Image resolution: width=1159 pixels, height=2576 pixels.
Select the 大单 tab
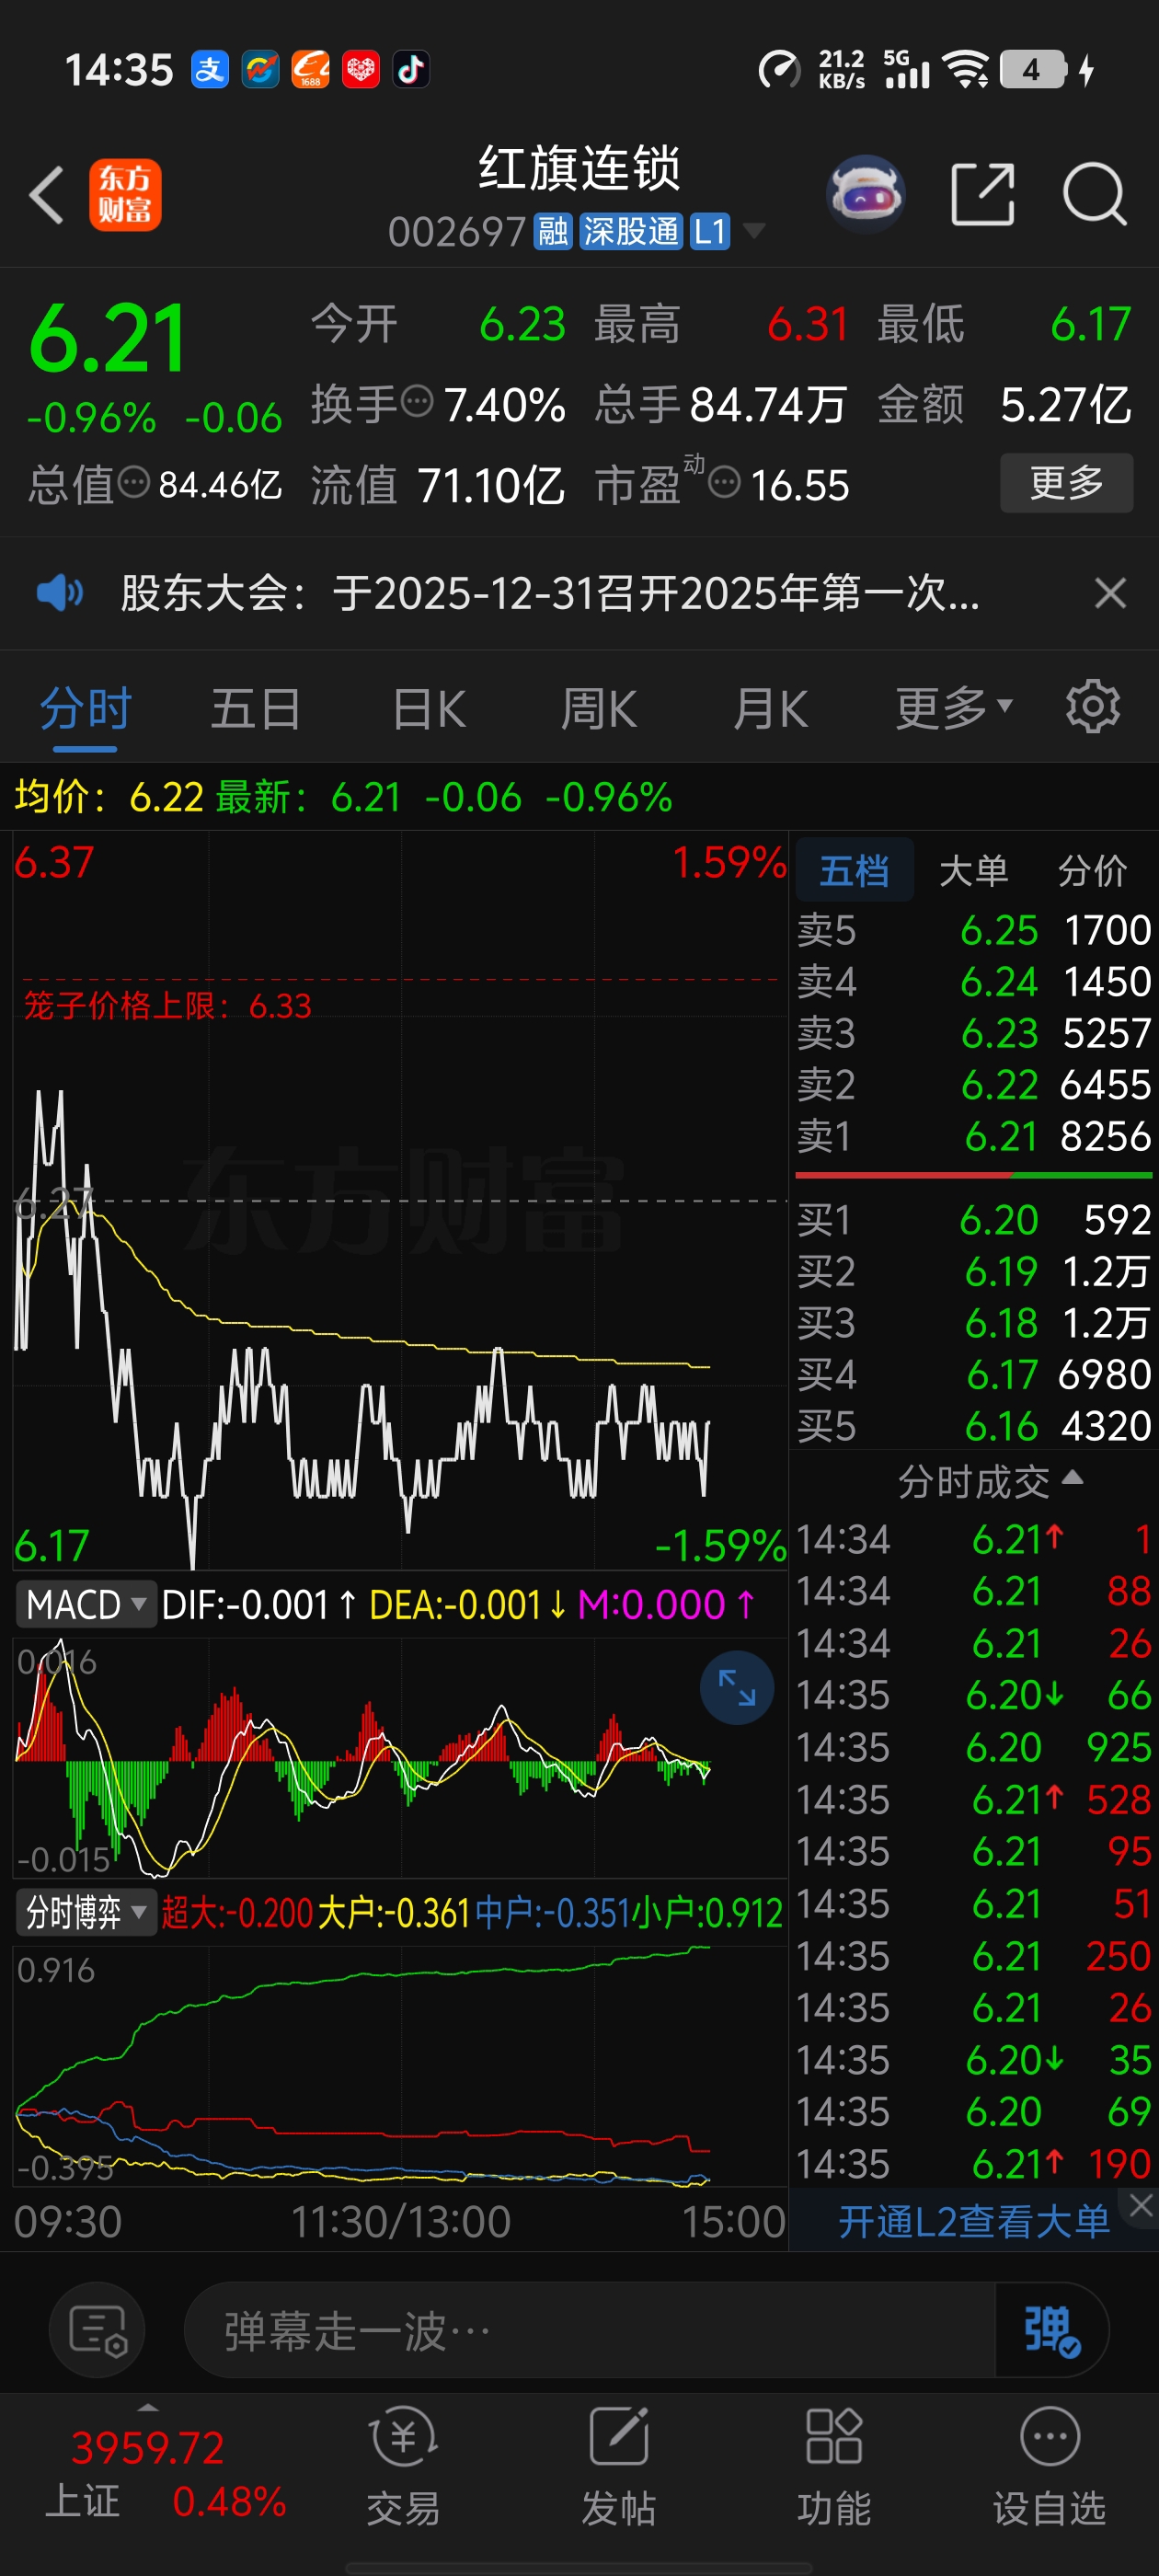pyautogui.click(x=973, y=870)
